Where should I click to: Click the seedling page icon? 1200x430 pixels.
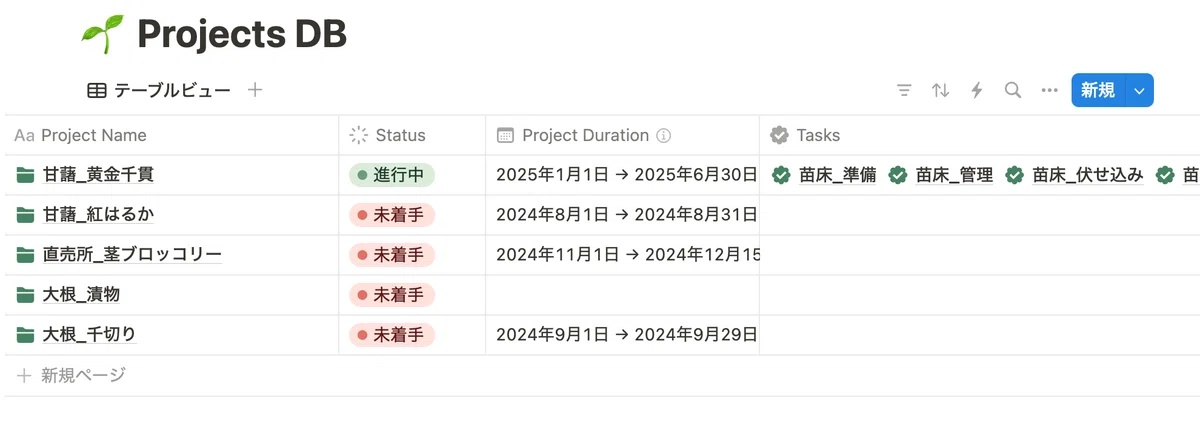pos(102,35)
